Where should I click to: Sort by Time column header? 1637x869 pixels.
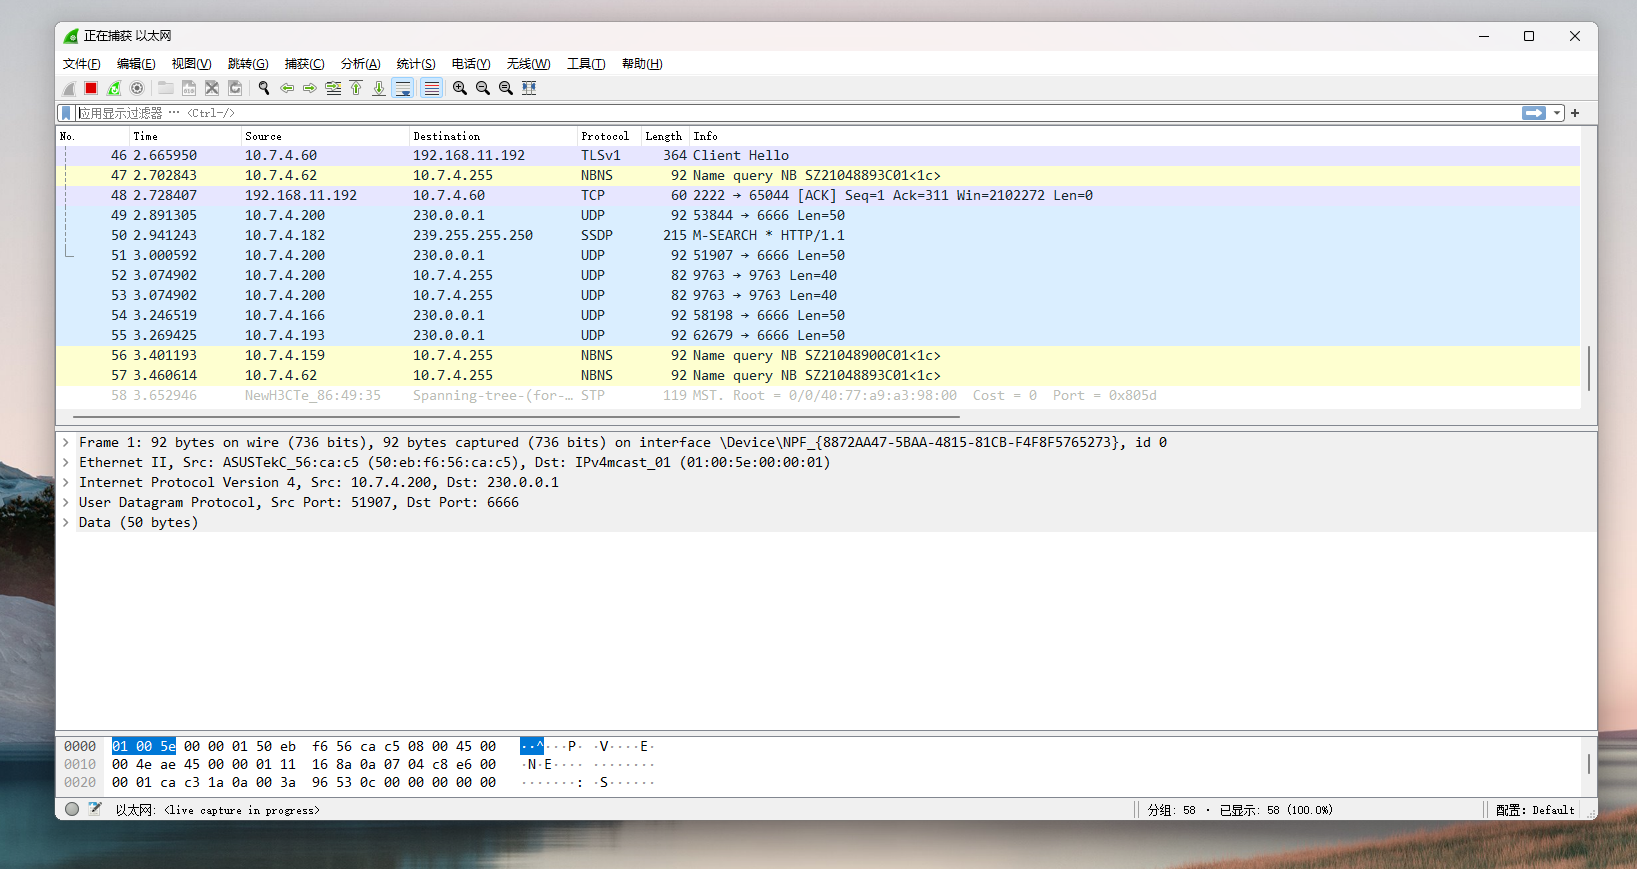click(x=186, y=136)
